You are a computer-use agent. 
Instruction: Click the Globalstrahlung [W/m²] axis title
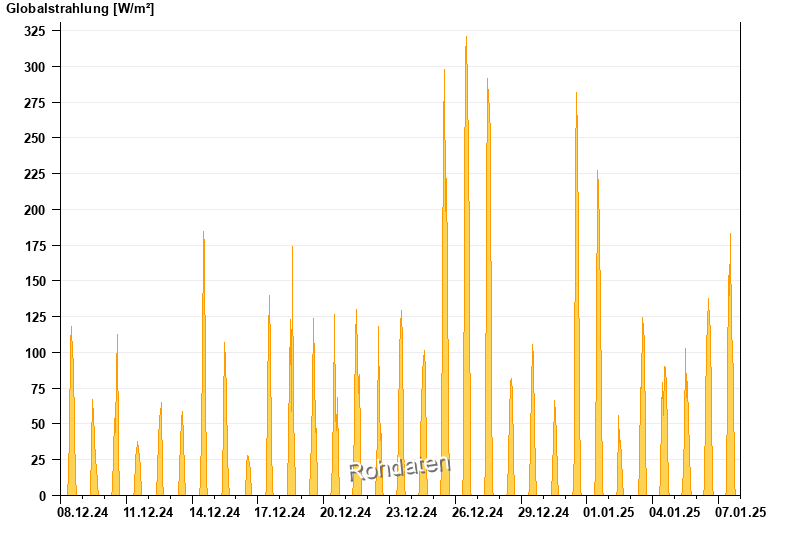click(80, 9)
